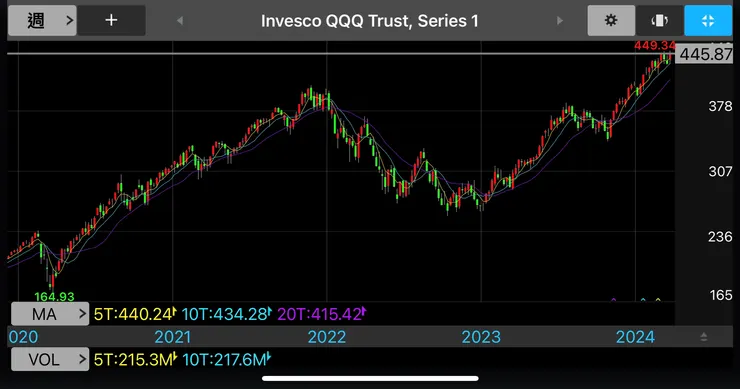Go to next stock right arrow
This screenshot has width=740, height=389.
pyautogui.click(x=560, y=21)
